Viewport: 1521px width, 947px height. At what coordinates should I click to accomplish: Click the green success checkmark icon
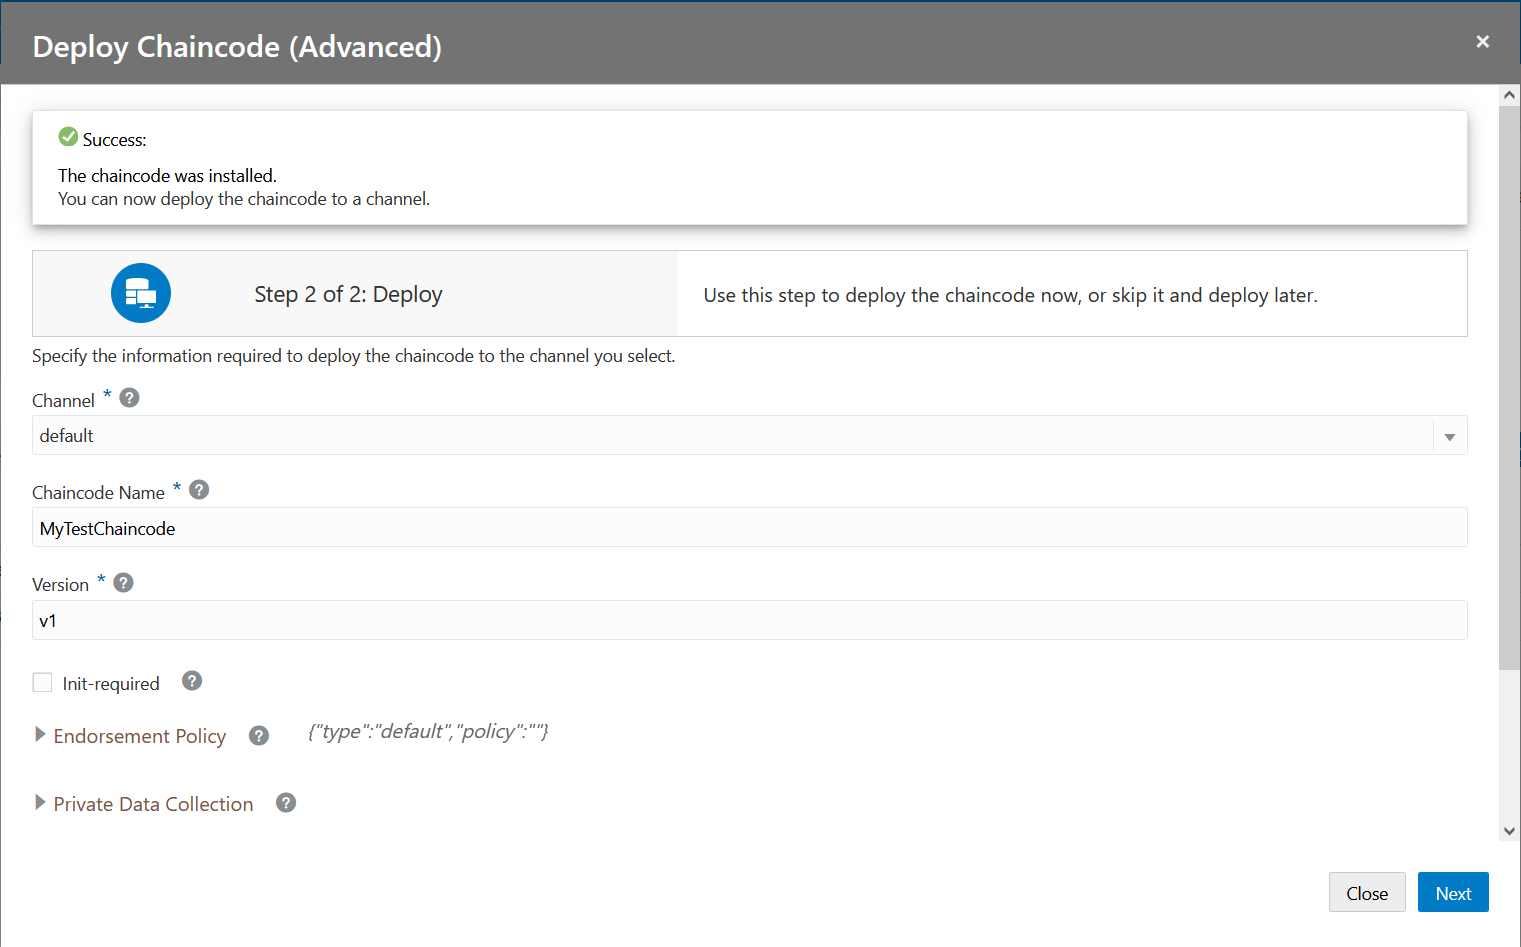[68, 135]
